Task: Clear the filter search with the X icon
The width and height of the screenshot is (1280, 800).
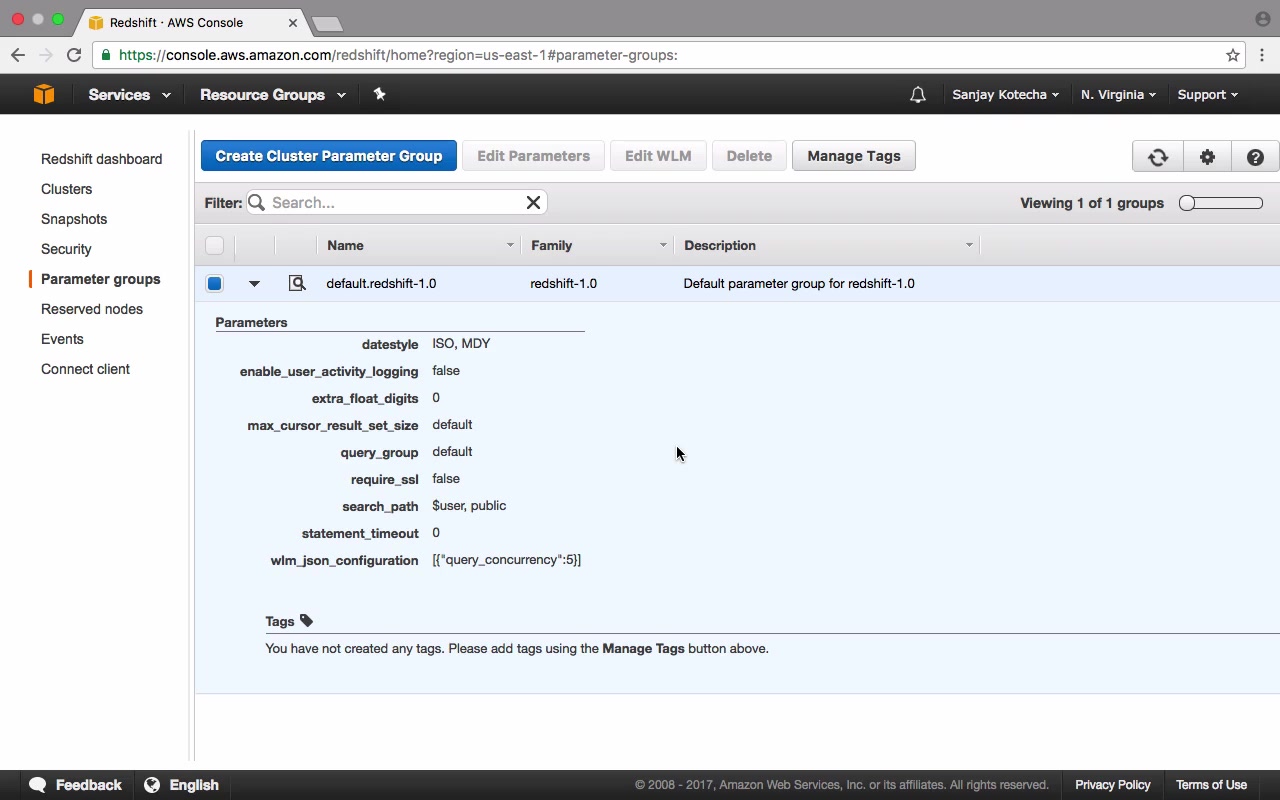Action: click(x=534, y=202)
